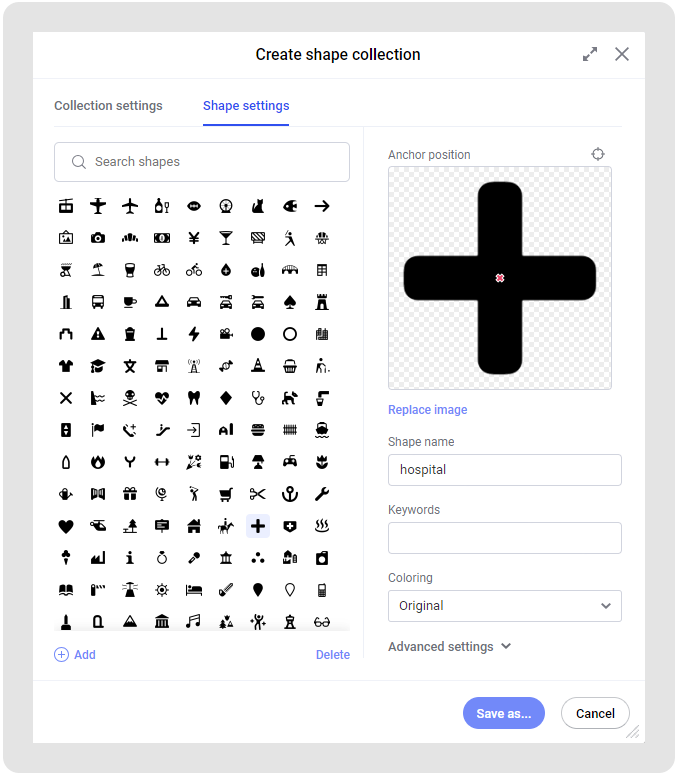
Task: Select the gift box shape
Action: (x=130, y=493)
